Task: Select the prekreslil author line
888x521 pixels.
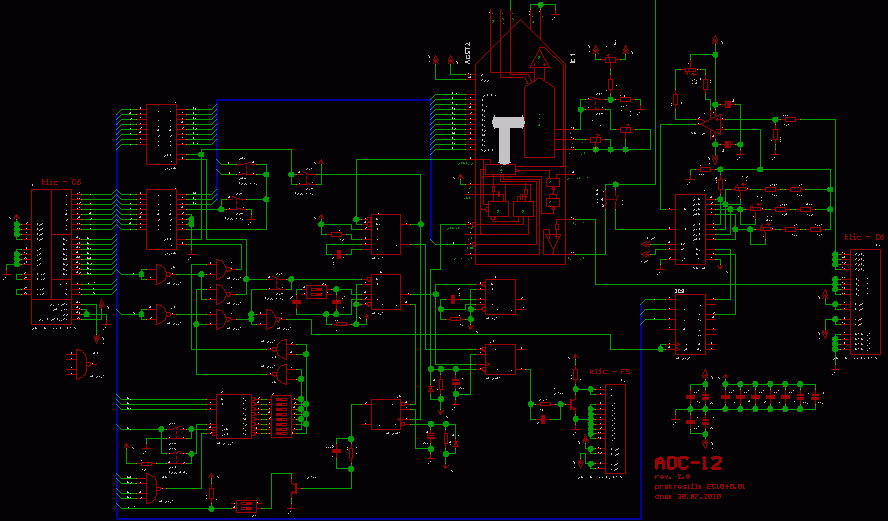Action: 700,486
